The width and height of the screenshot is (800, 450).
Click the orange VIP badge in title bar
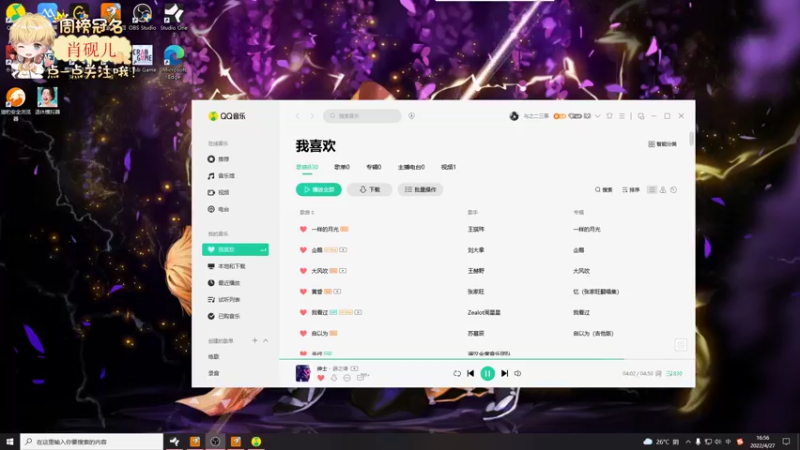point(560,116)
